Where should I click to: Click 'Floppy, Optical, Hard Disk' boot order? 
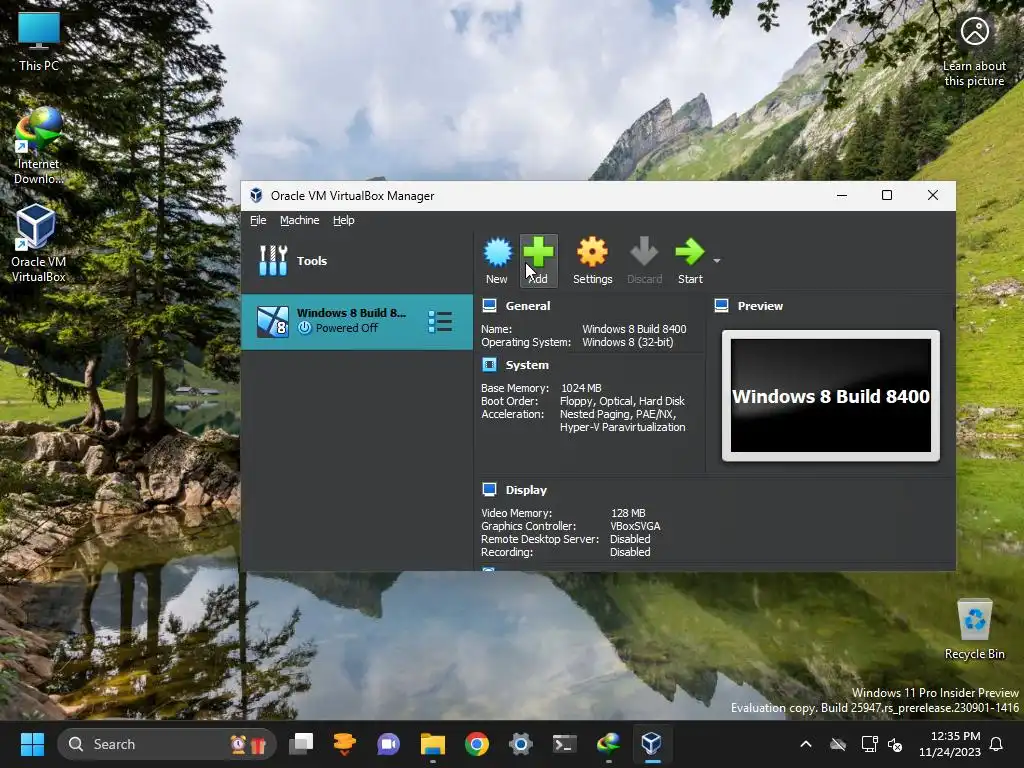pos(622,401)
